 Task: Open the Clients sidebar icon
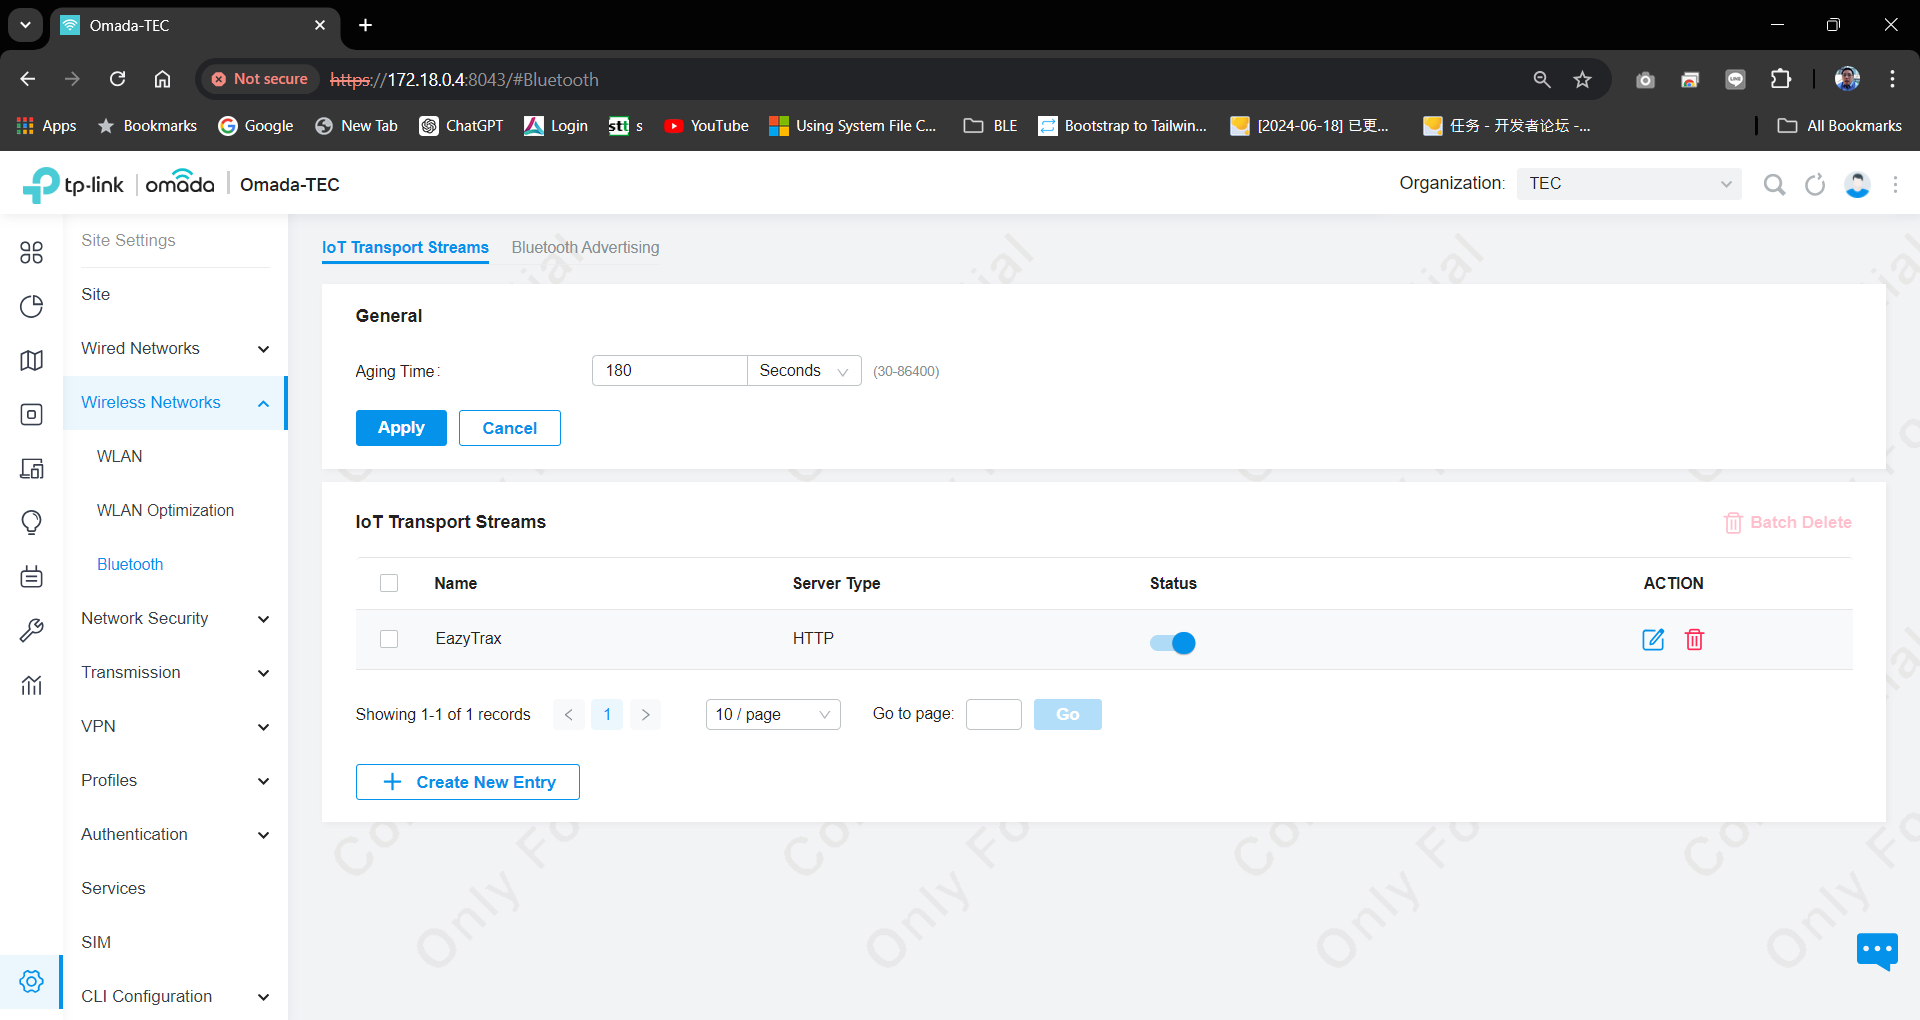(31, 468)
